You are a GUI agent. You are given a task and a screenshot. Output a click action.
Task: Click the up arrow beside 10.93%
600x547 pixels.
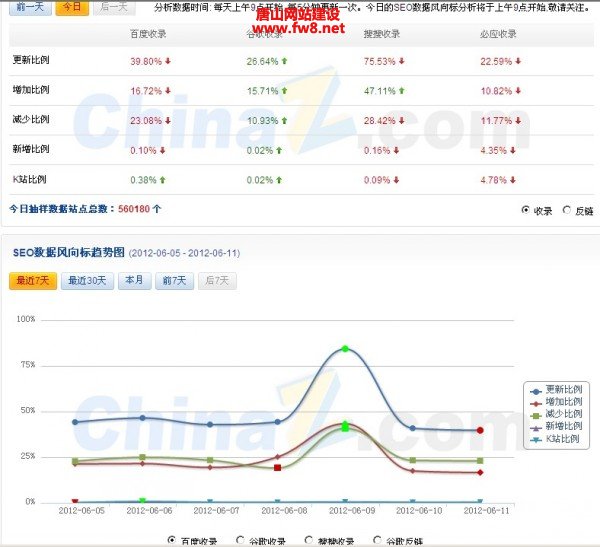pyautogui.click(x=284, y=121)
